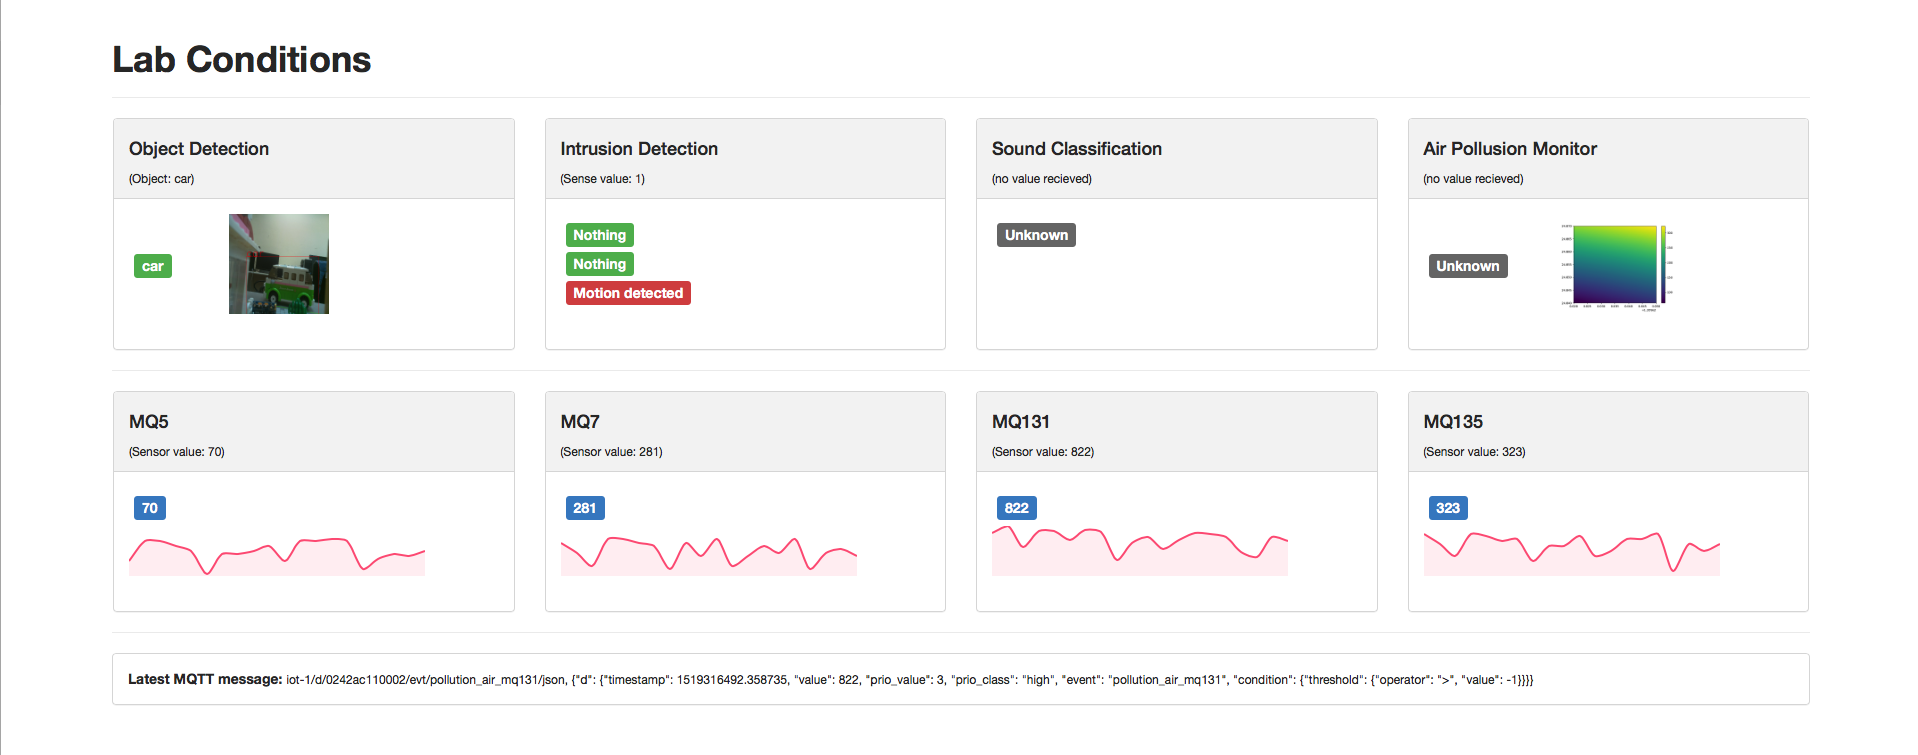Click the Latest MQTT message label
1918x755 pixels.
(x=205, y=679)
